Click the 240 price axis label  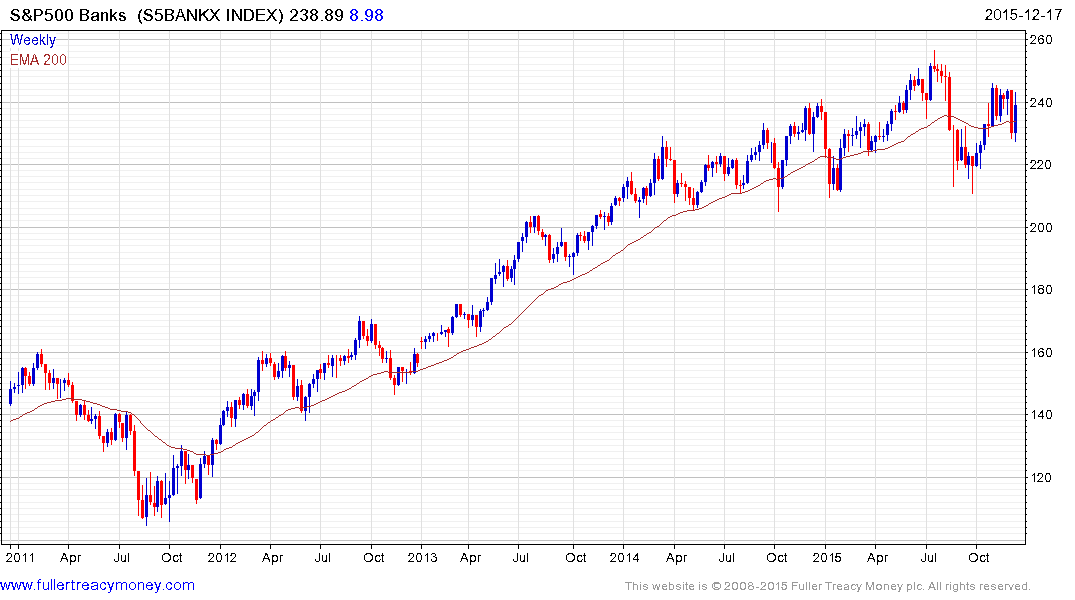(1041, 103)
